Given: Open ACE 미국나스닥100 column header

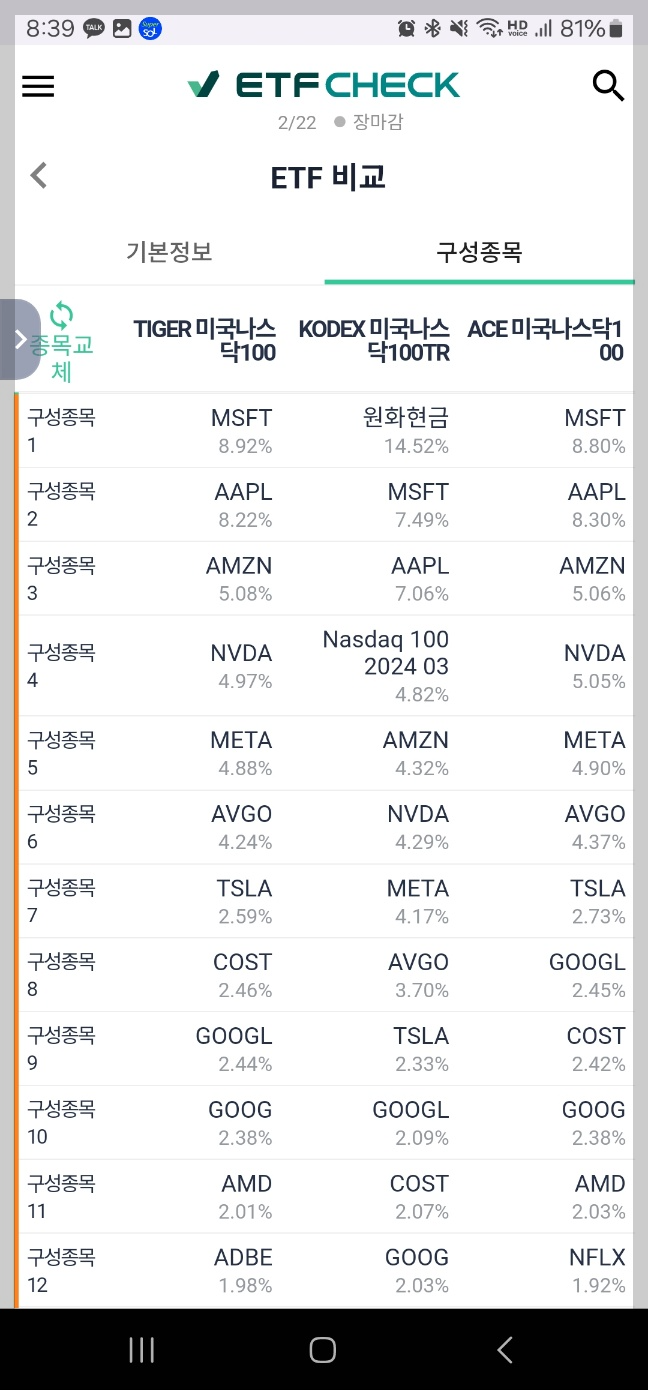Looking at the screenshot, I should [546, 340].
